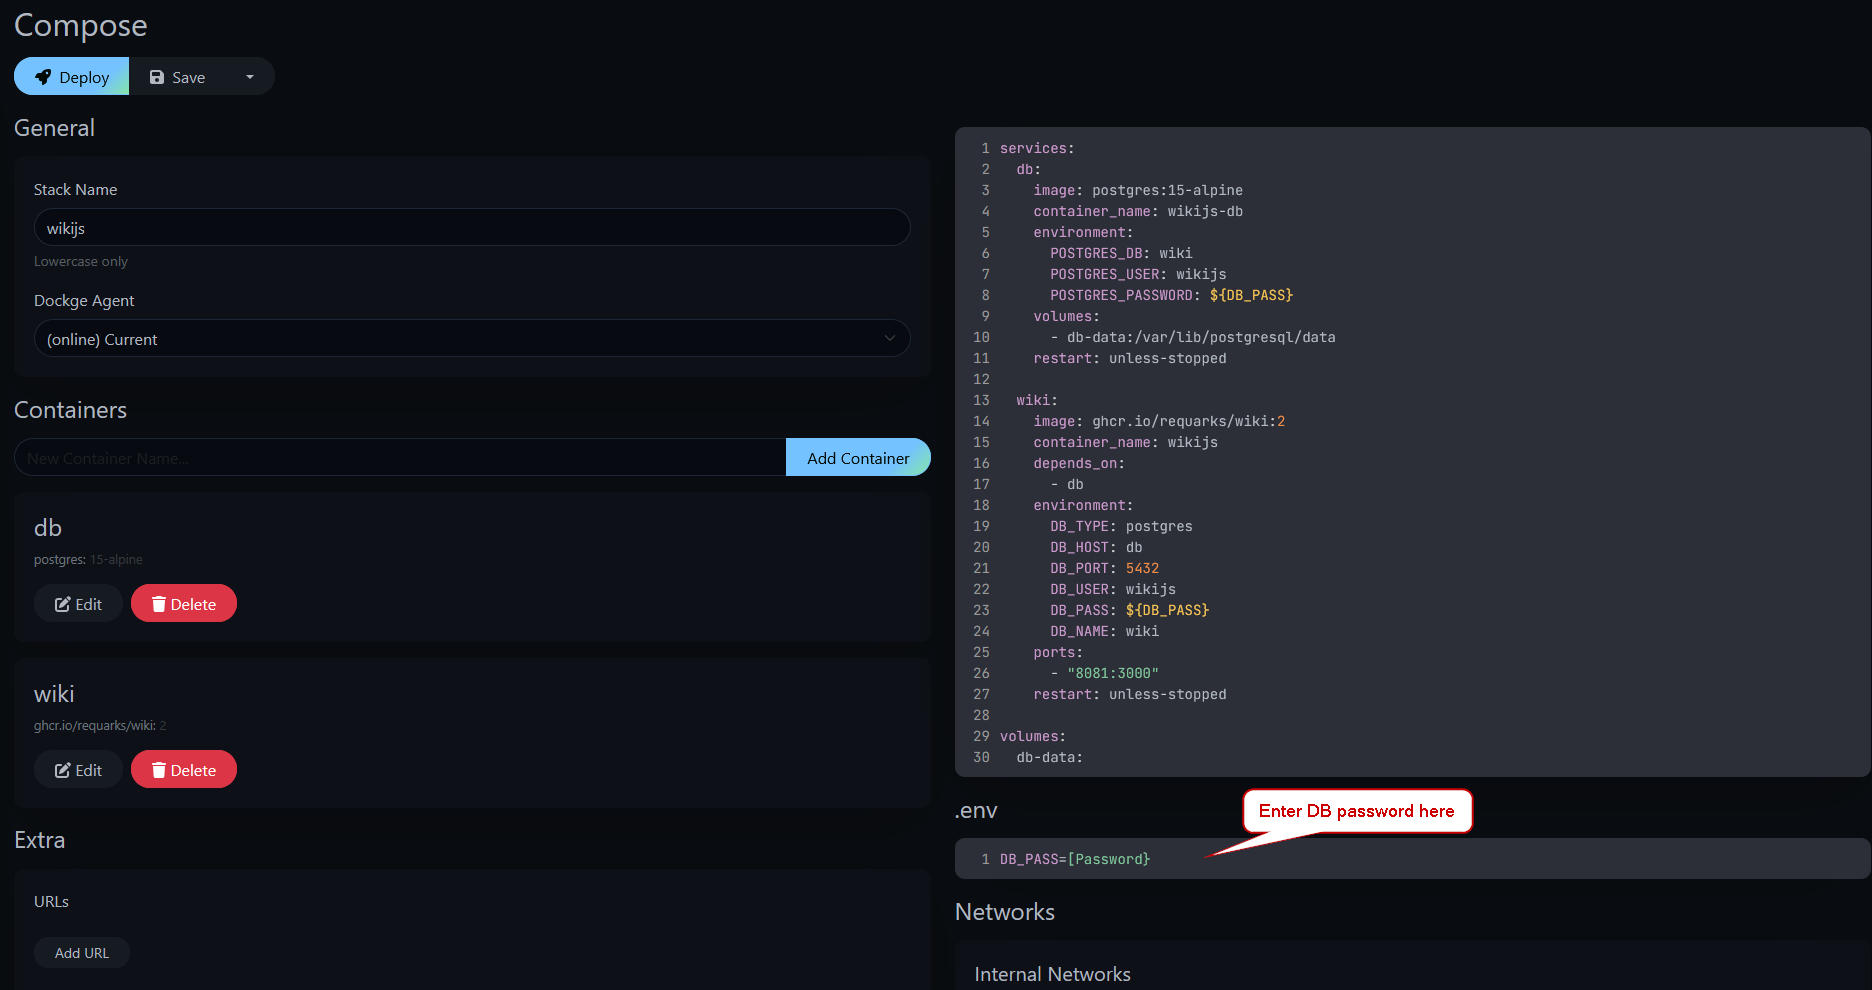The height and width of the screenshot is (990, 1872).
Task: Click 'POSTGRES_DB: wiki' line
Action: tap(1121, 253)
